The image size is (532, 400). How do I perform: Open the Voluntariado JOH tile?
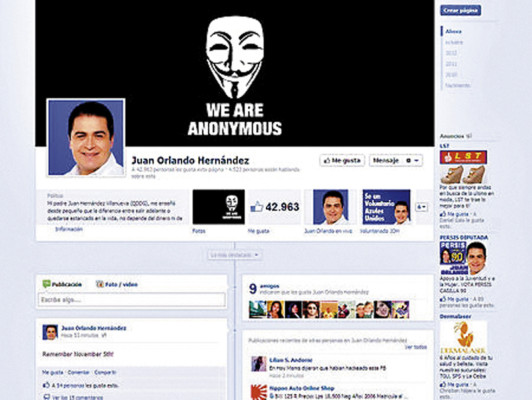click(386, 207)
